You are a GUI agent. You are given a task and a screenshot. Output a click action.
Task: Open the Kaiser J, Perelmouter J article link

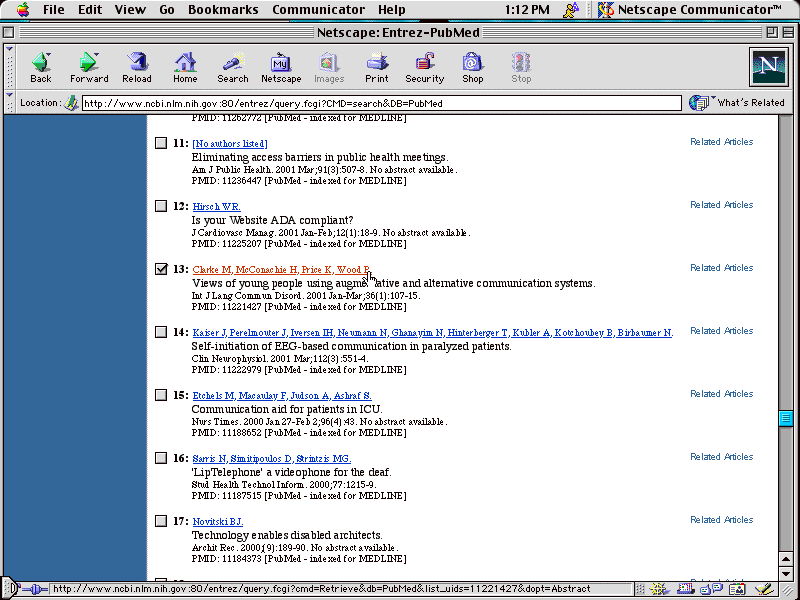433,333
